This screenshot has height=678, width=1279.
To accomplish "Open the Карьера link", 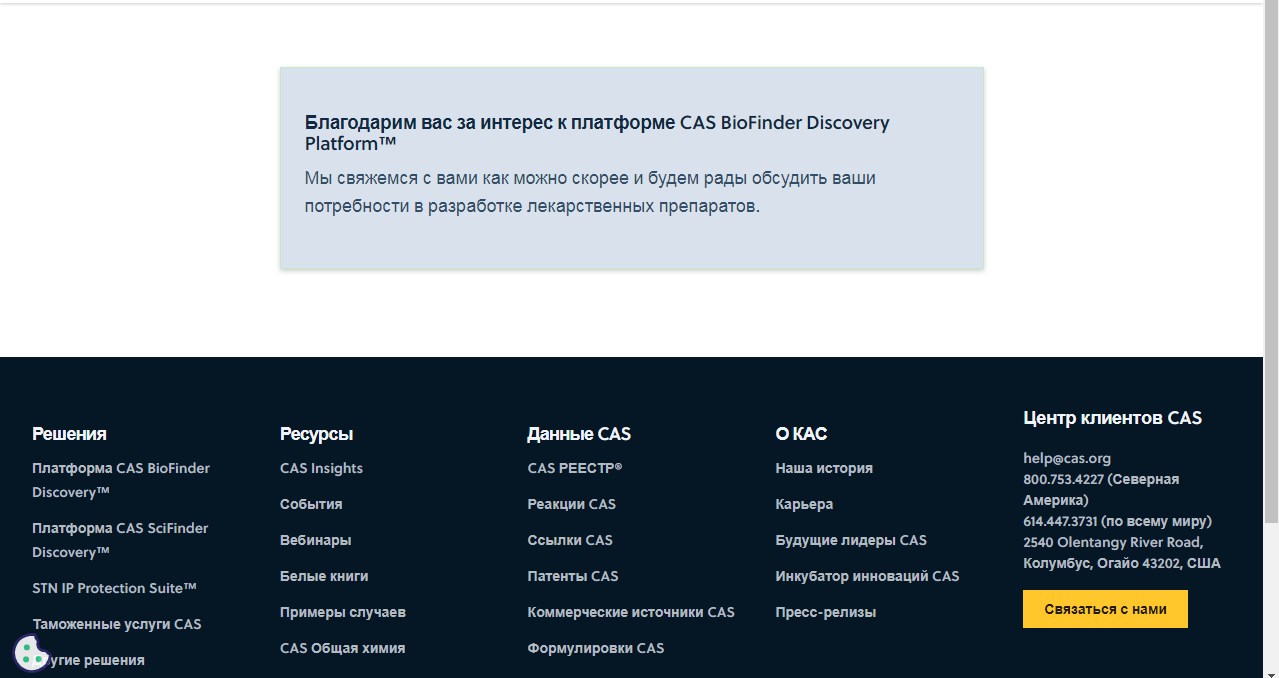I will [803, 504].
